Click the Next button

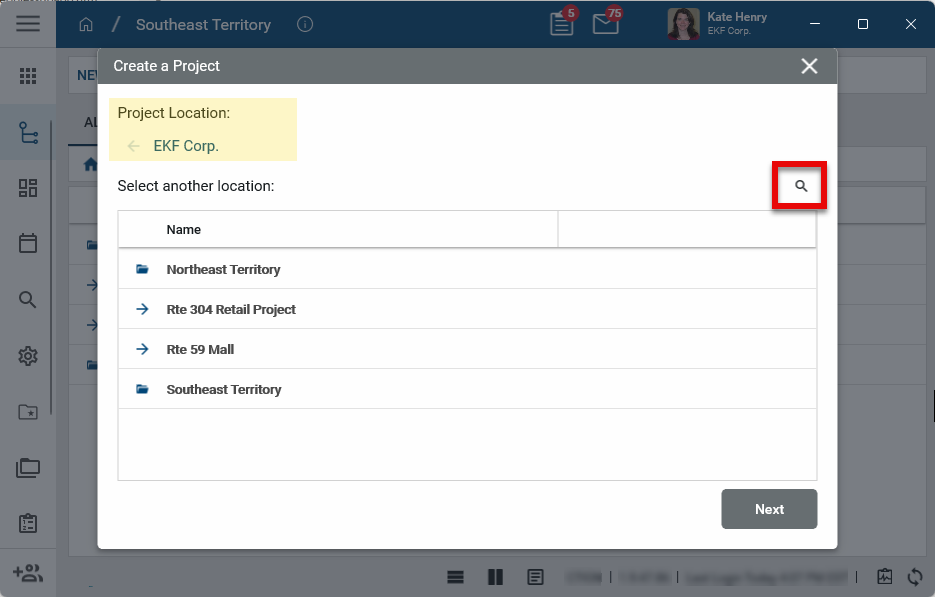(x=769, y=509)
